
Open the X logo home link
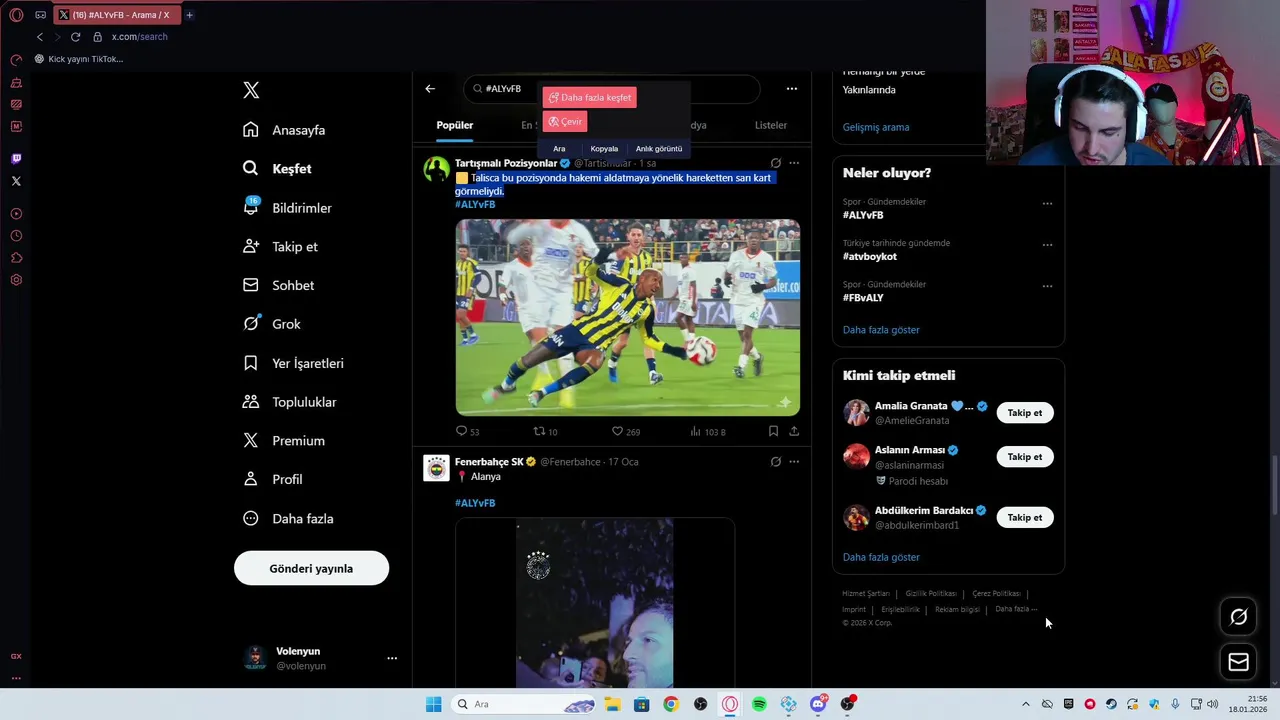click(x=251, y=90)
